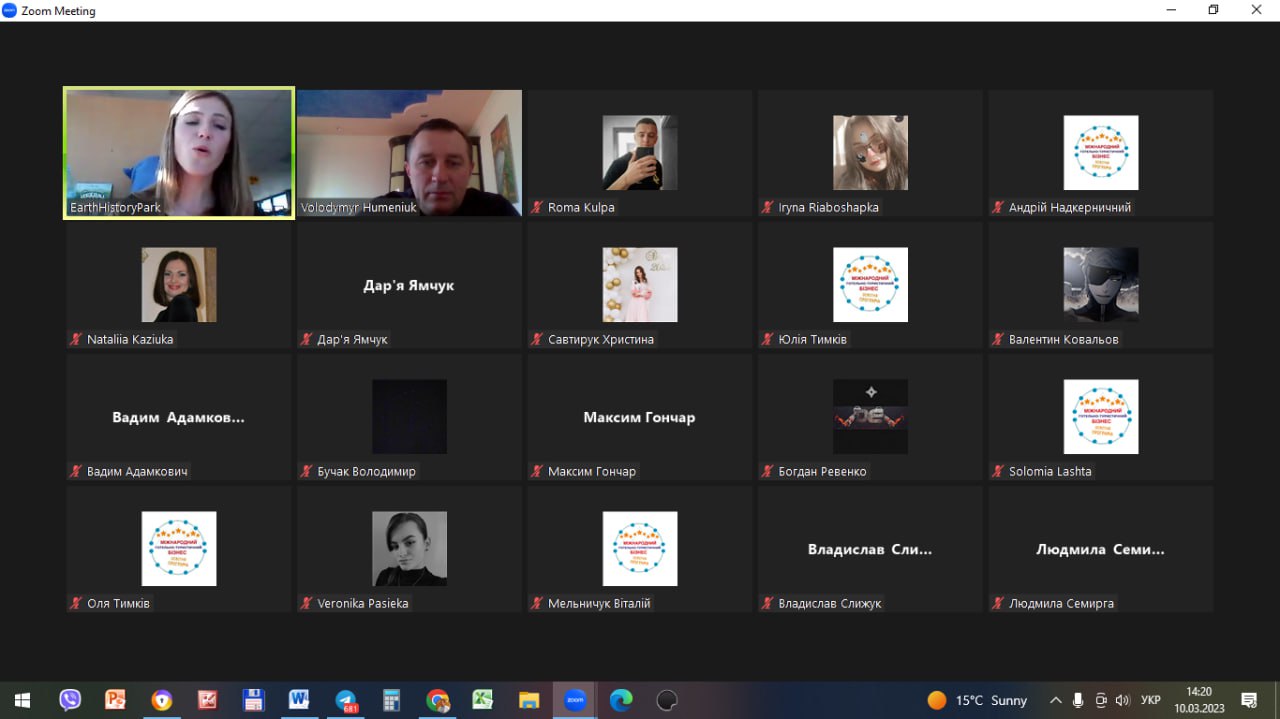The width and height of the screenshot is (1280, 719).
Task: Open the Calculator app in taskbar
Action: tap(391, 700)
